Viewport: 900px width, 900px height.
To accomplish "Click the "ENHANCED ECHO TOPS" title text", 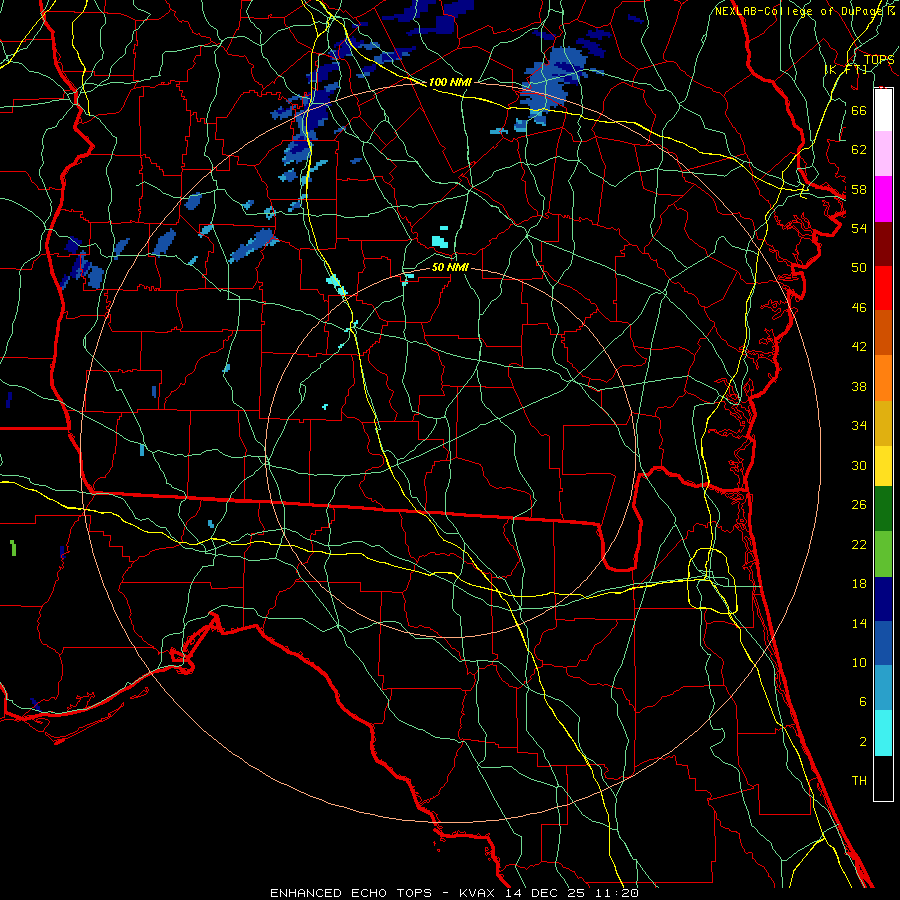I will pyautogui.click(x=351, y=893).
